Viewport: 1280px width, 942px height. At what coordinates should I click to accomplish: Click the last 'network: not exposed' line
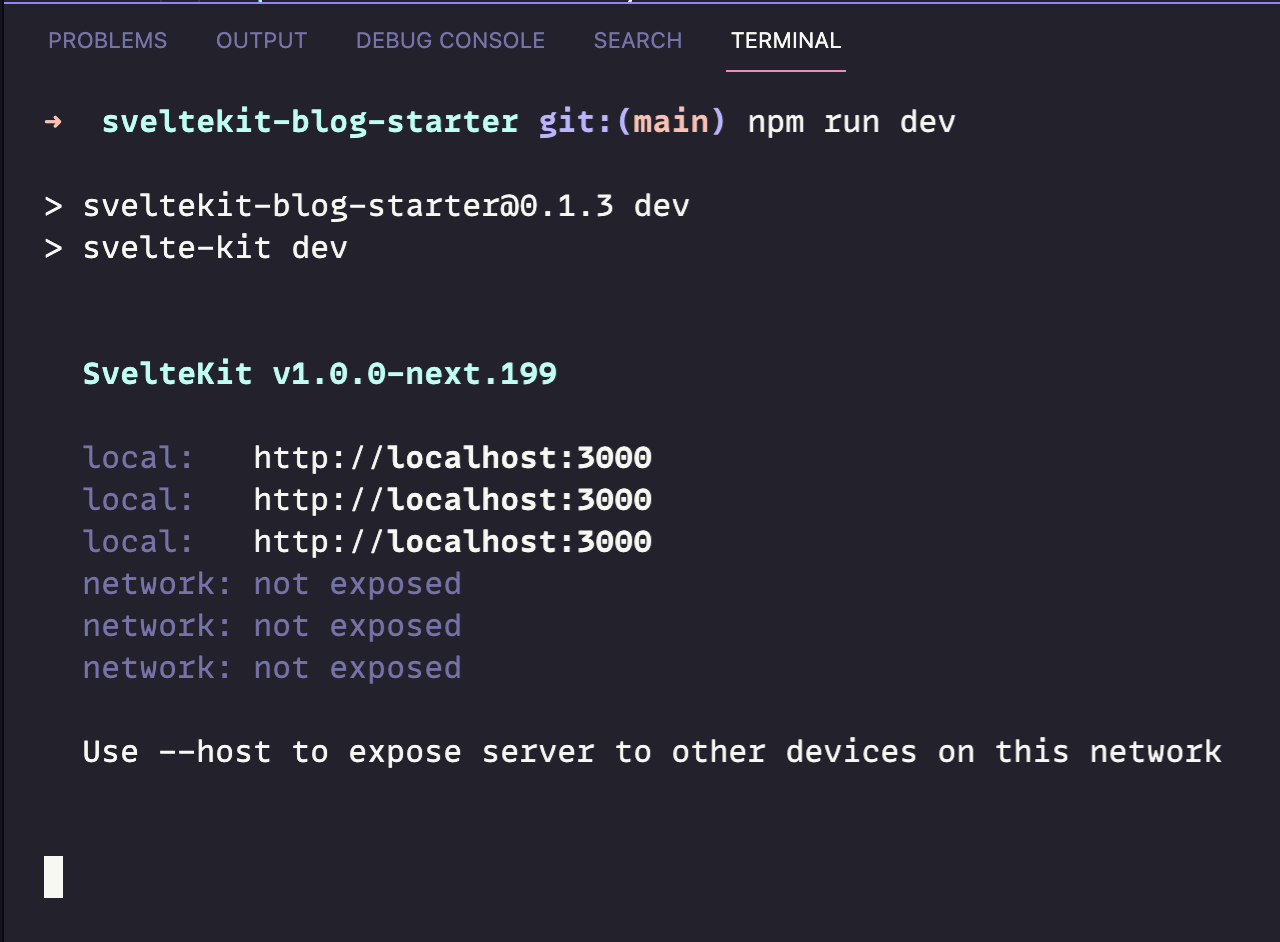point(272,668)
